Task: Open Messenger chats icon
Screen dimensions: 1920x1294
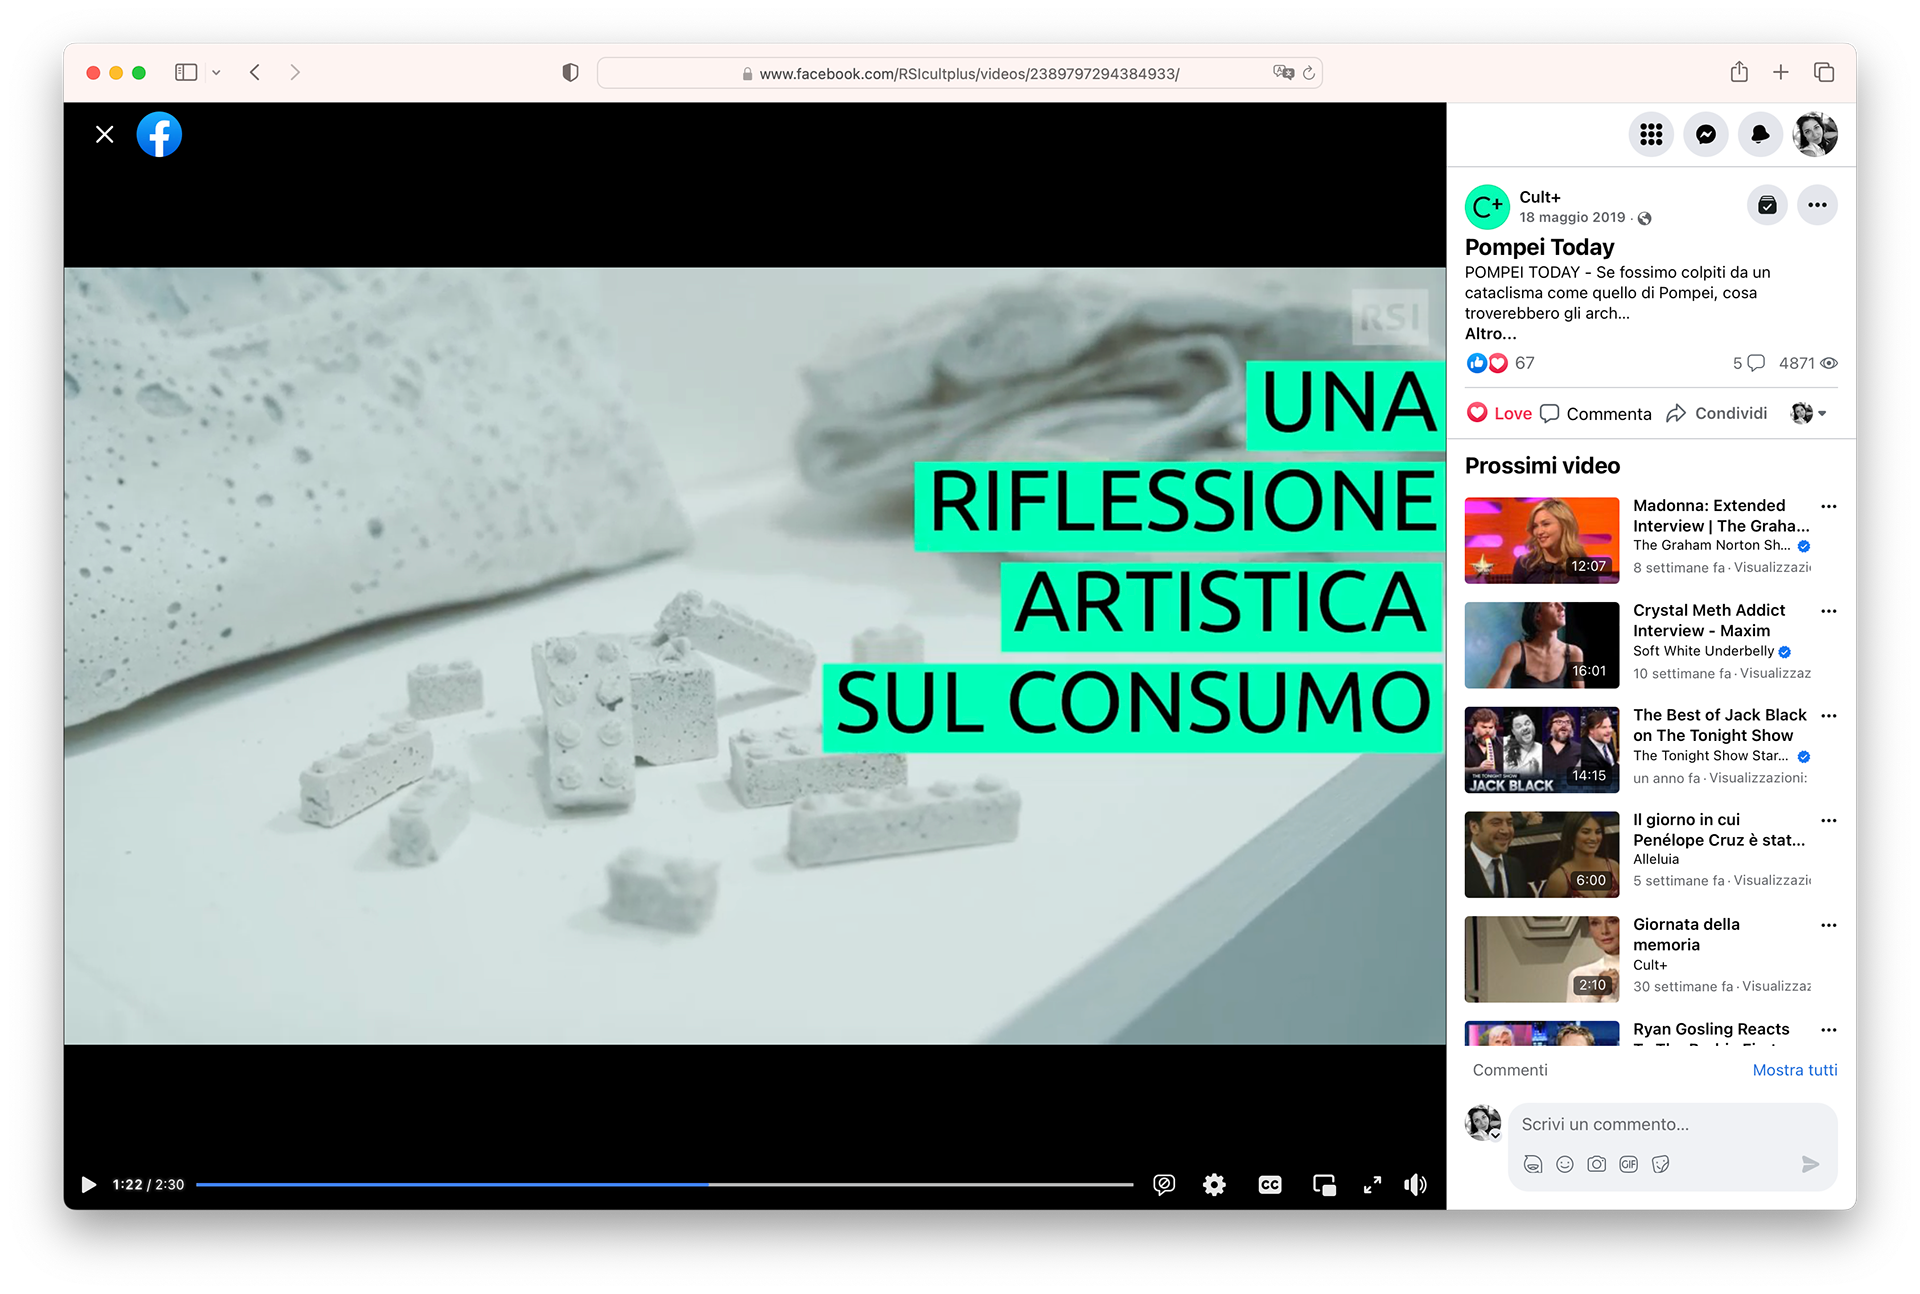Action: click(1706, 134)
